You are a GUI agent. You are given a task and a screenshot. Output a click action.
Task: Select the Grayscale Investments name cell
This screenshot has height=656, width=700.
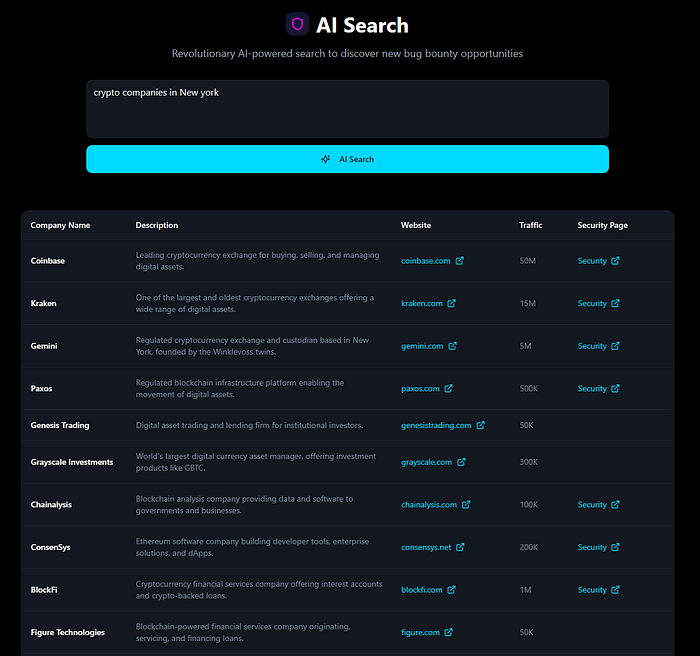pyautogui.click(x=72, y=462)
